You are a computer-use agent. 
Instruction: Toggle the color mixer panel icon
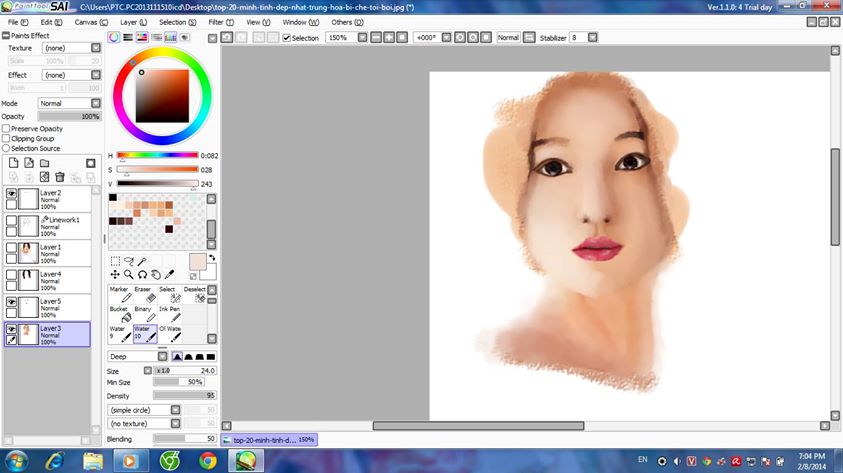tap(156, 37)
